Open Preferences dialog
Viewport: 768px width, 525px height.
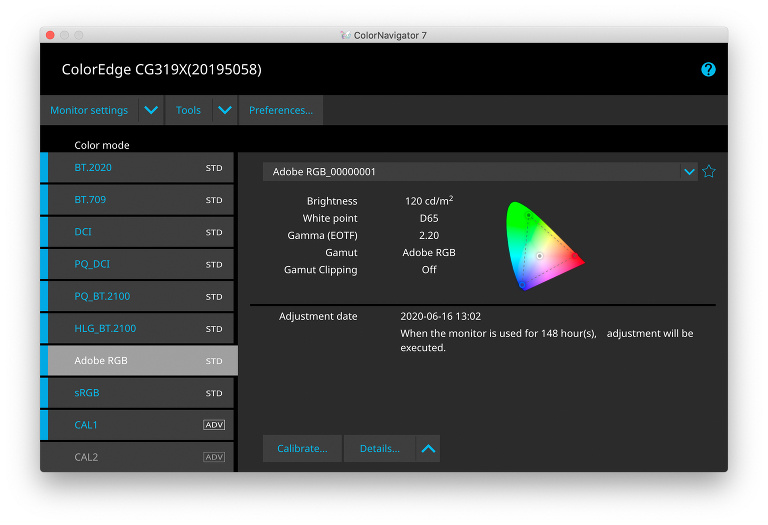pyautogui.click(x=281, y=110)
